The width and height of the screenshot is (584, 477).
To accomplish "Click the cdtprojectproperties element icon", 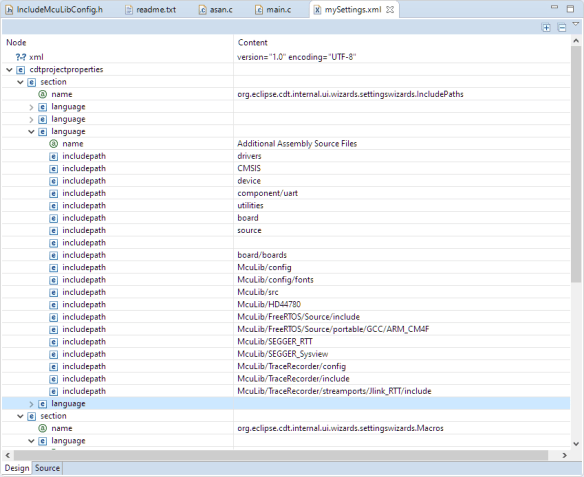I will [x=21, y=70].
